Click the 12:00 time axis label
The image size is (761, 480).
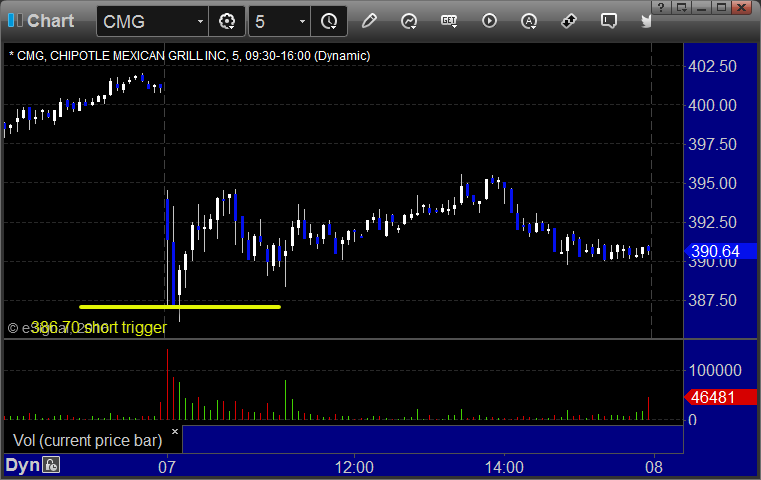click(354, 467)
